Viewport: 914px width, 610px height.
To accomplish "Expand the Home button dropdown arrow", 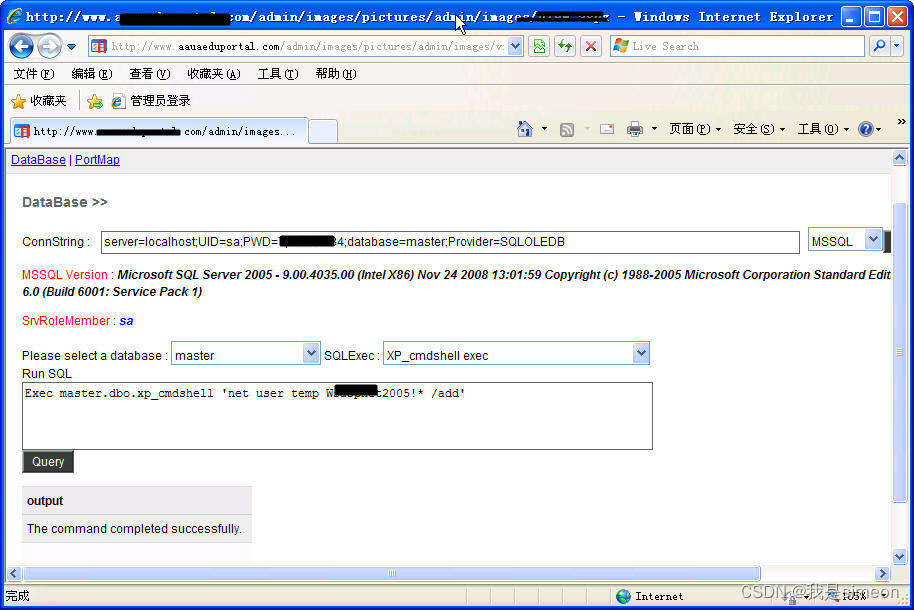I will 544,129.
